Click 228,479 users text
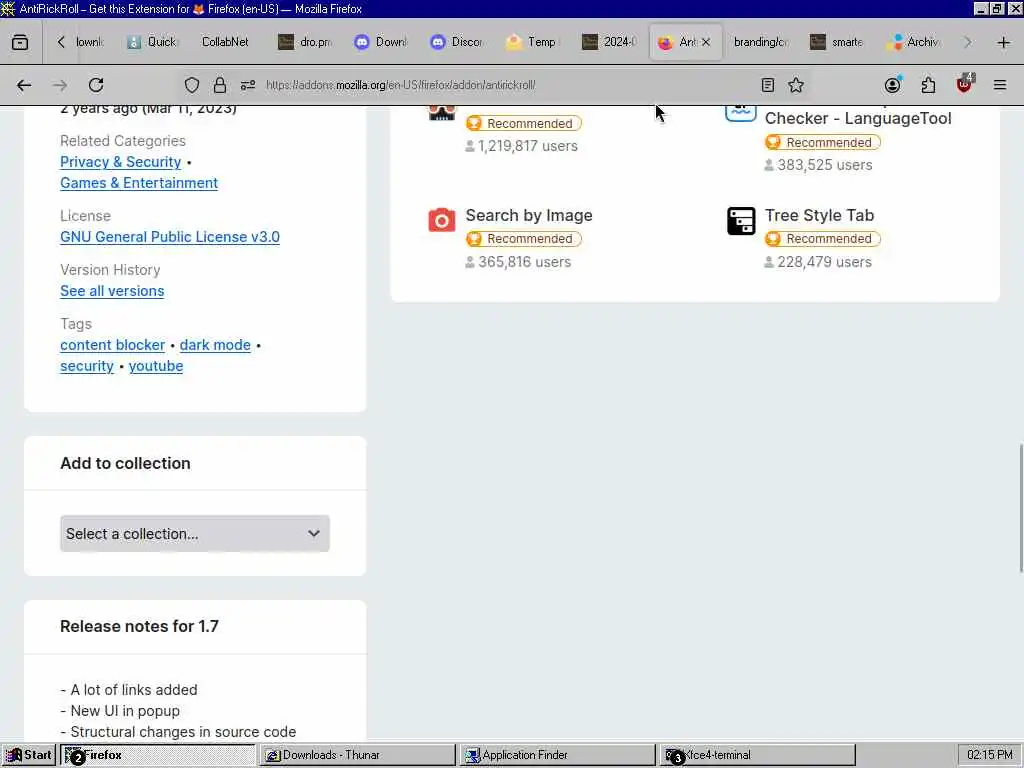Image resolution: width=1024 pixels, height=768 pixels. click(824, 262)
